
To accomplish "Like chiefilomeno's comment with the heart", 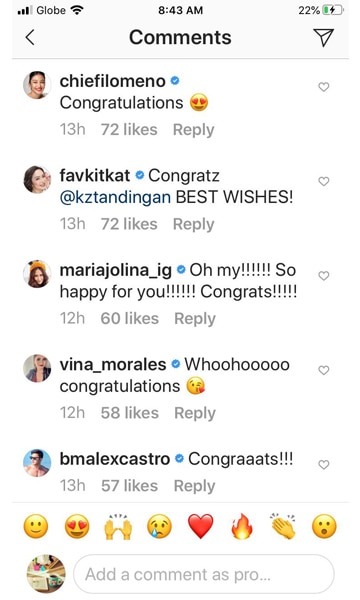I will pos(324,87).
